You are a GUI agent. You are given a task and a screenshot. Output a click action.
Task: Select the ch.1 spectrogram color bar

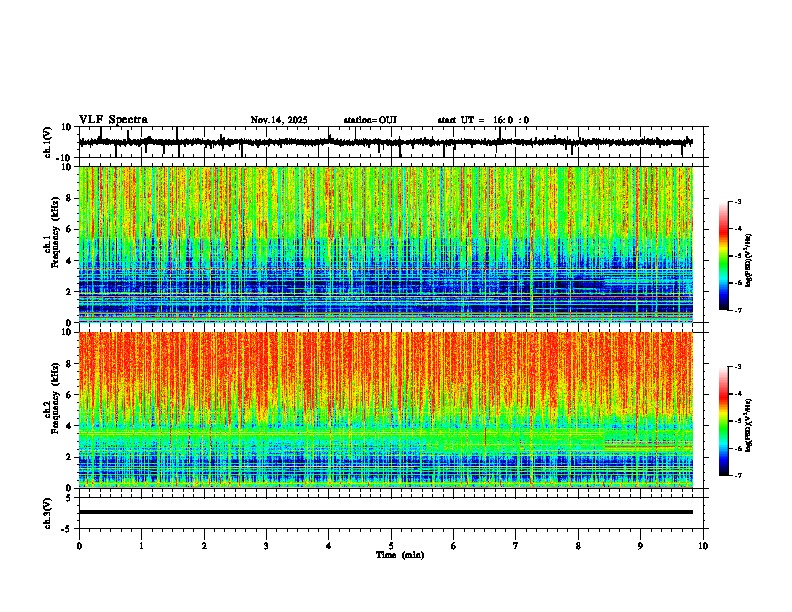point(724,256)
